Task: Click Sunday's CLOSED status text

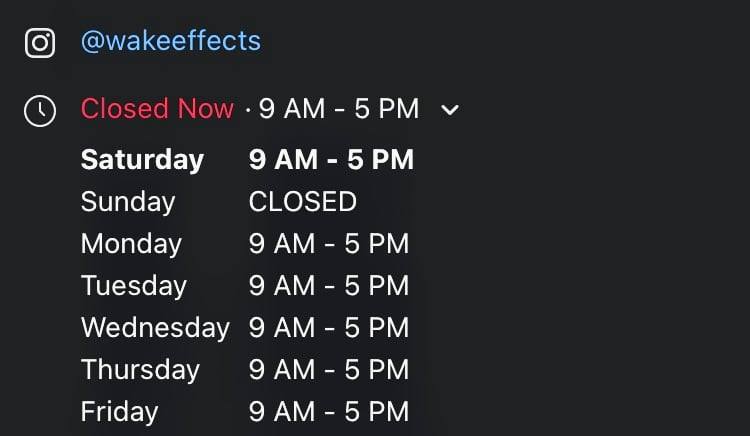Action: coord(303,202)
